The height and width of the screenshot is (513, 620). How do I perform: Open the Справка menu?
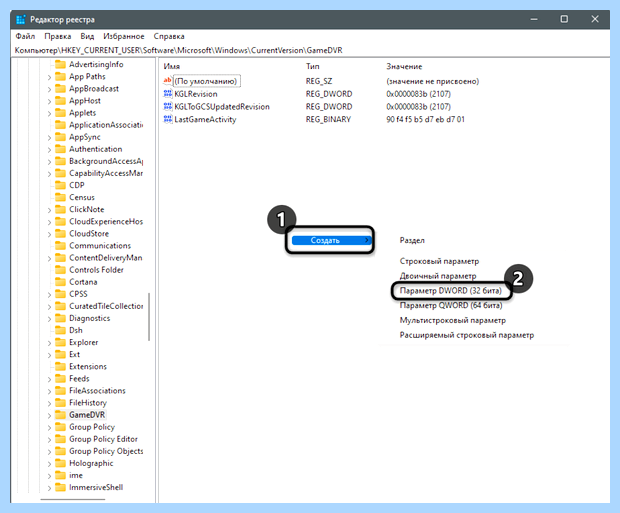(x=169, y=36)
